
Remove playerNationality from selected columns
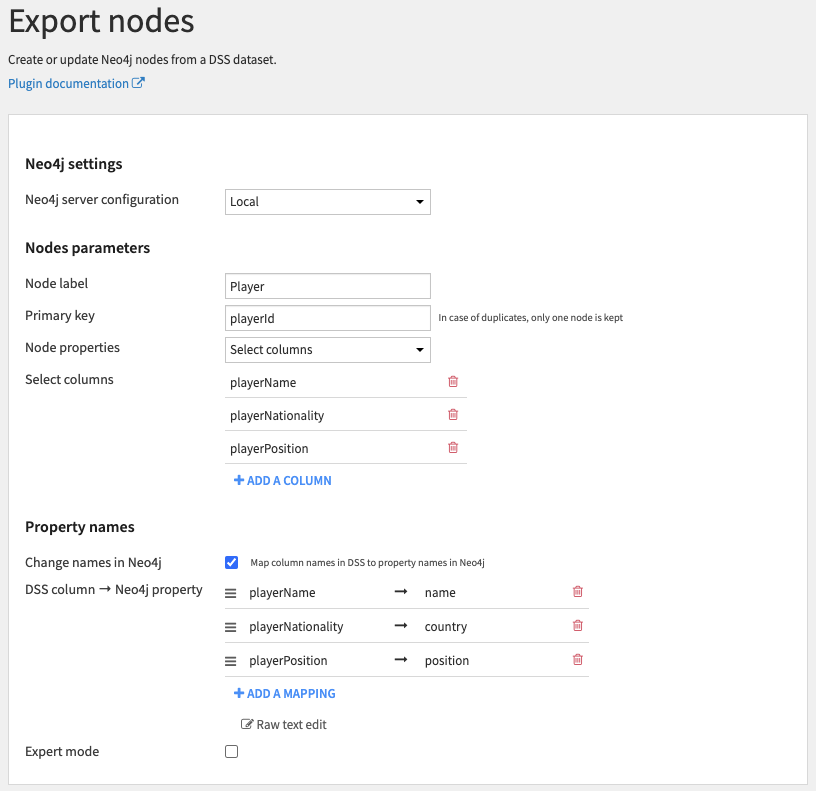click(453, 415)
